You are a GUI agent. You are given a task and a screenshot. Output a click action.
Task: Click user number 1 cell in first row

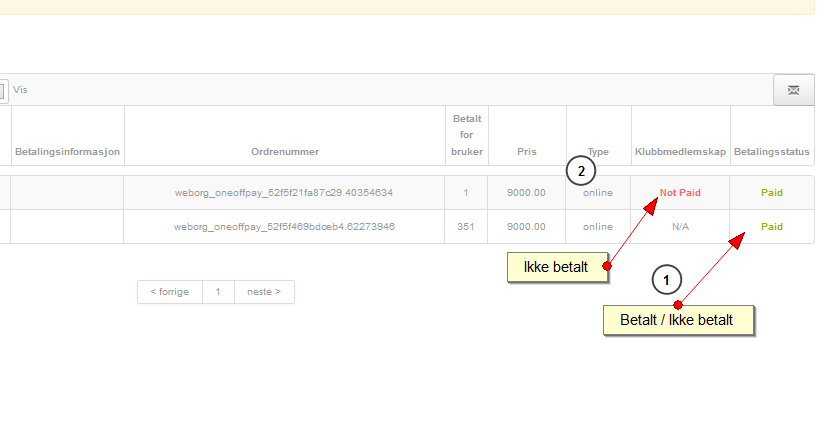[466, 193]
